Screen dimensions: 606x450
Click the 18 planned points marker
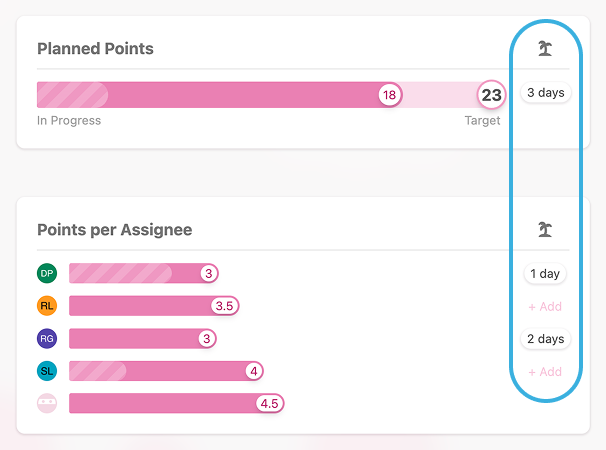pyautogui.click(x=390, y=95)
